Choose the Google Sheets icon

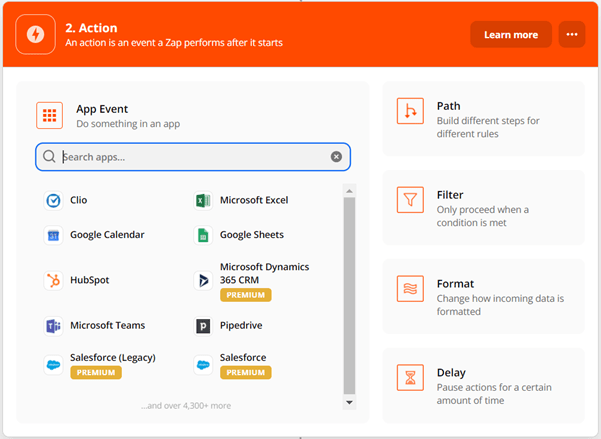pos(203,235)
